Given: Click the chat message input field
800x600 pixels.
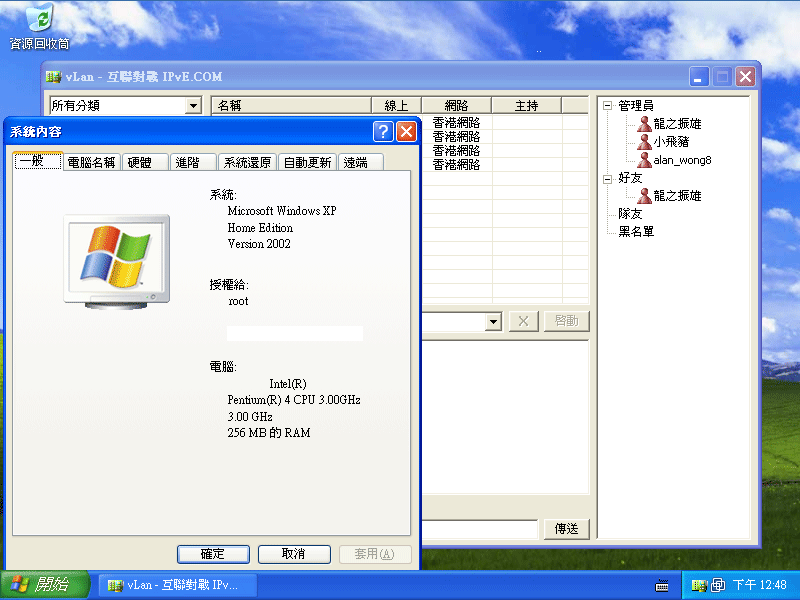Looking at the screenshot, I should (x=480, y=529).
